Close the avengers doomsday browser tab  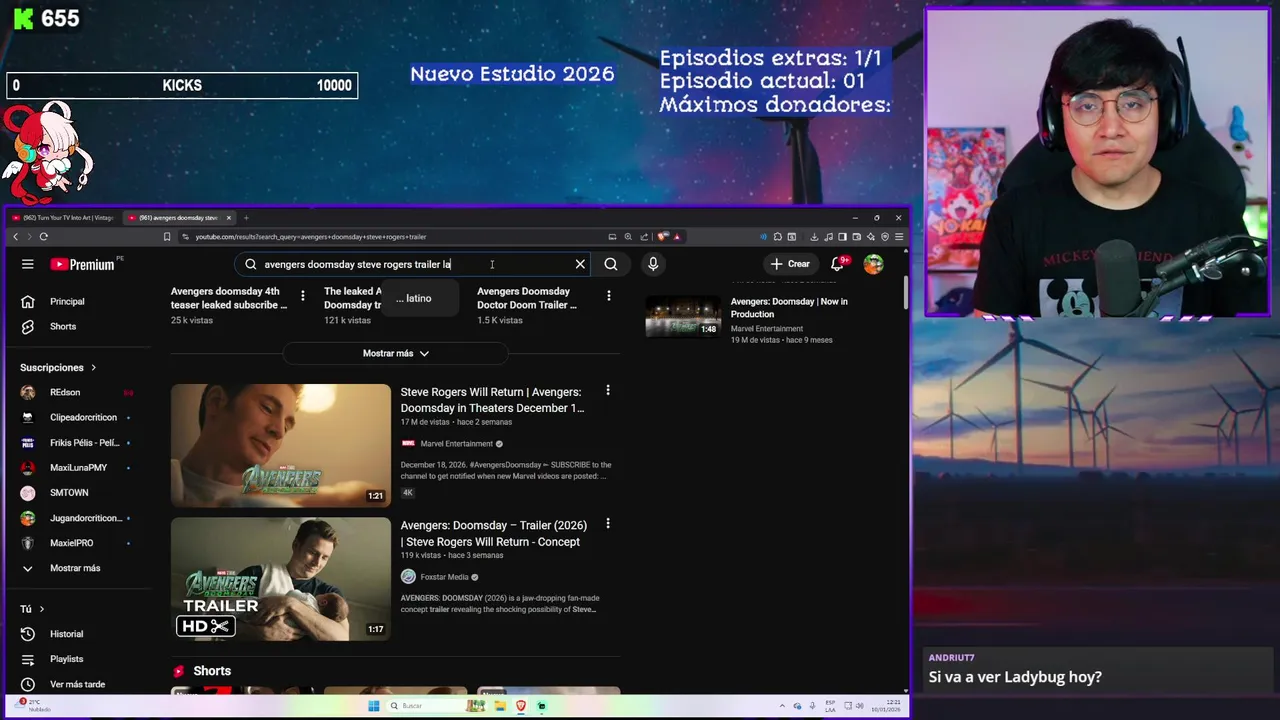pyautogui.click(x=229, y=218)
